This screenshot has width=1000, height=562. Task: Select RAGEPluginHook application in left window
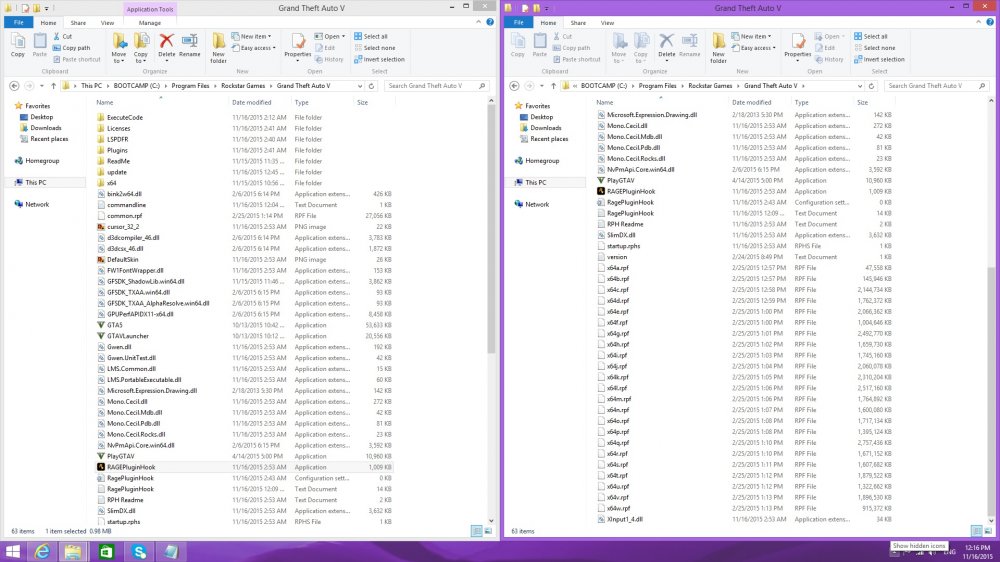click(x=131, y=467)
